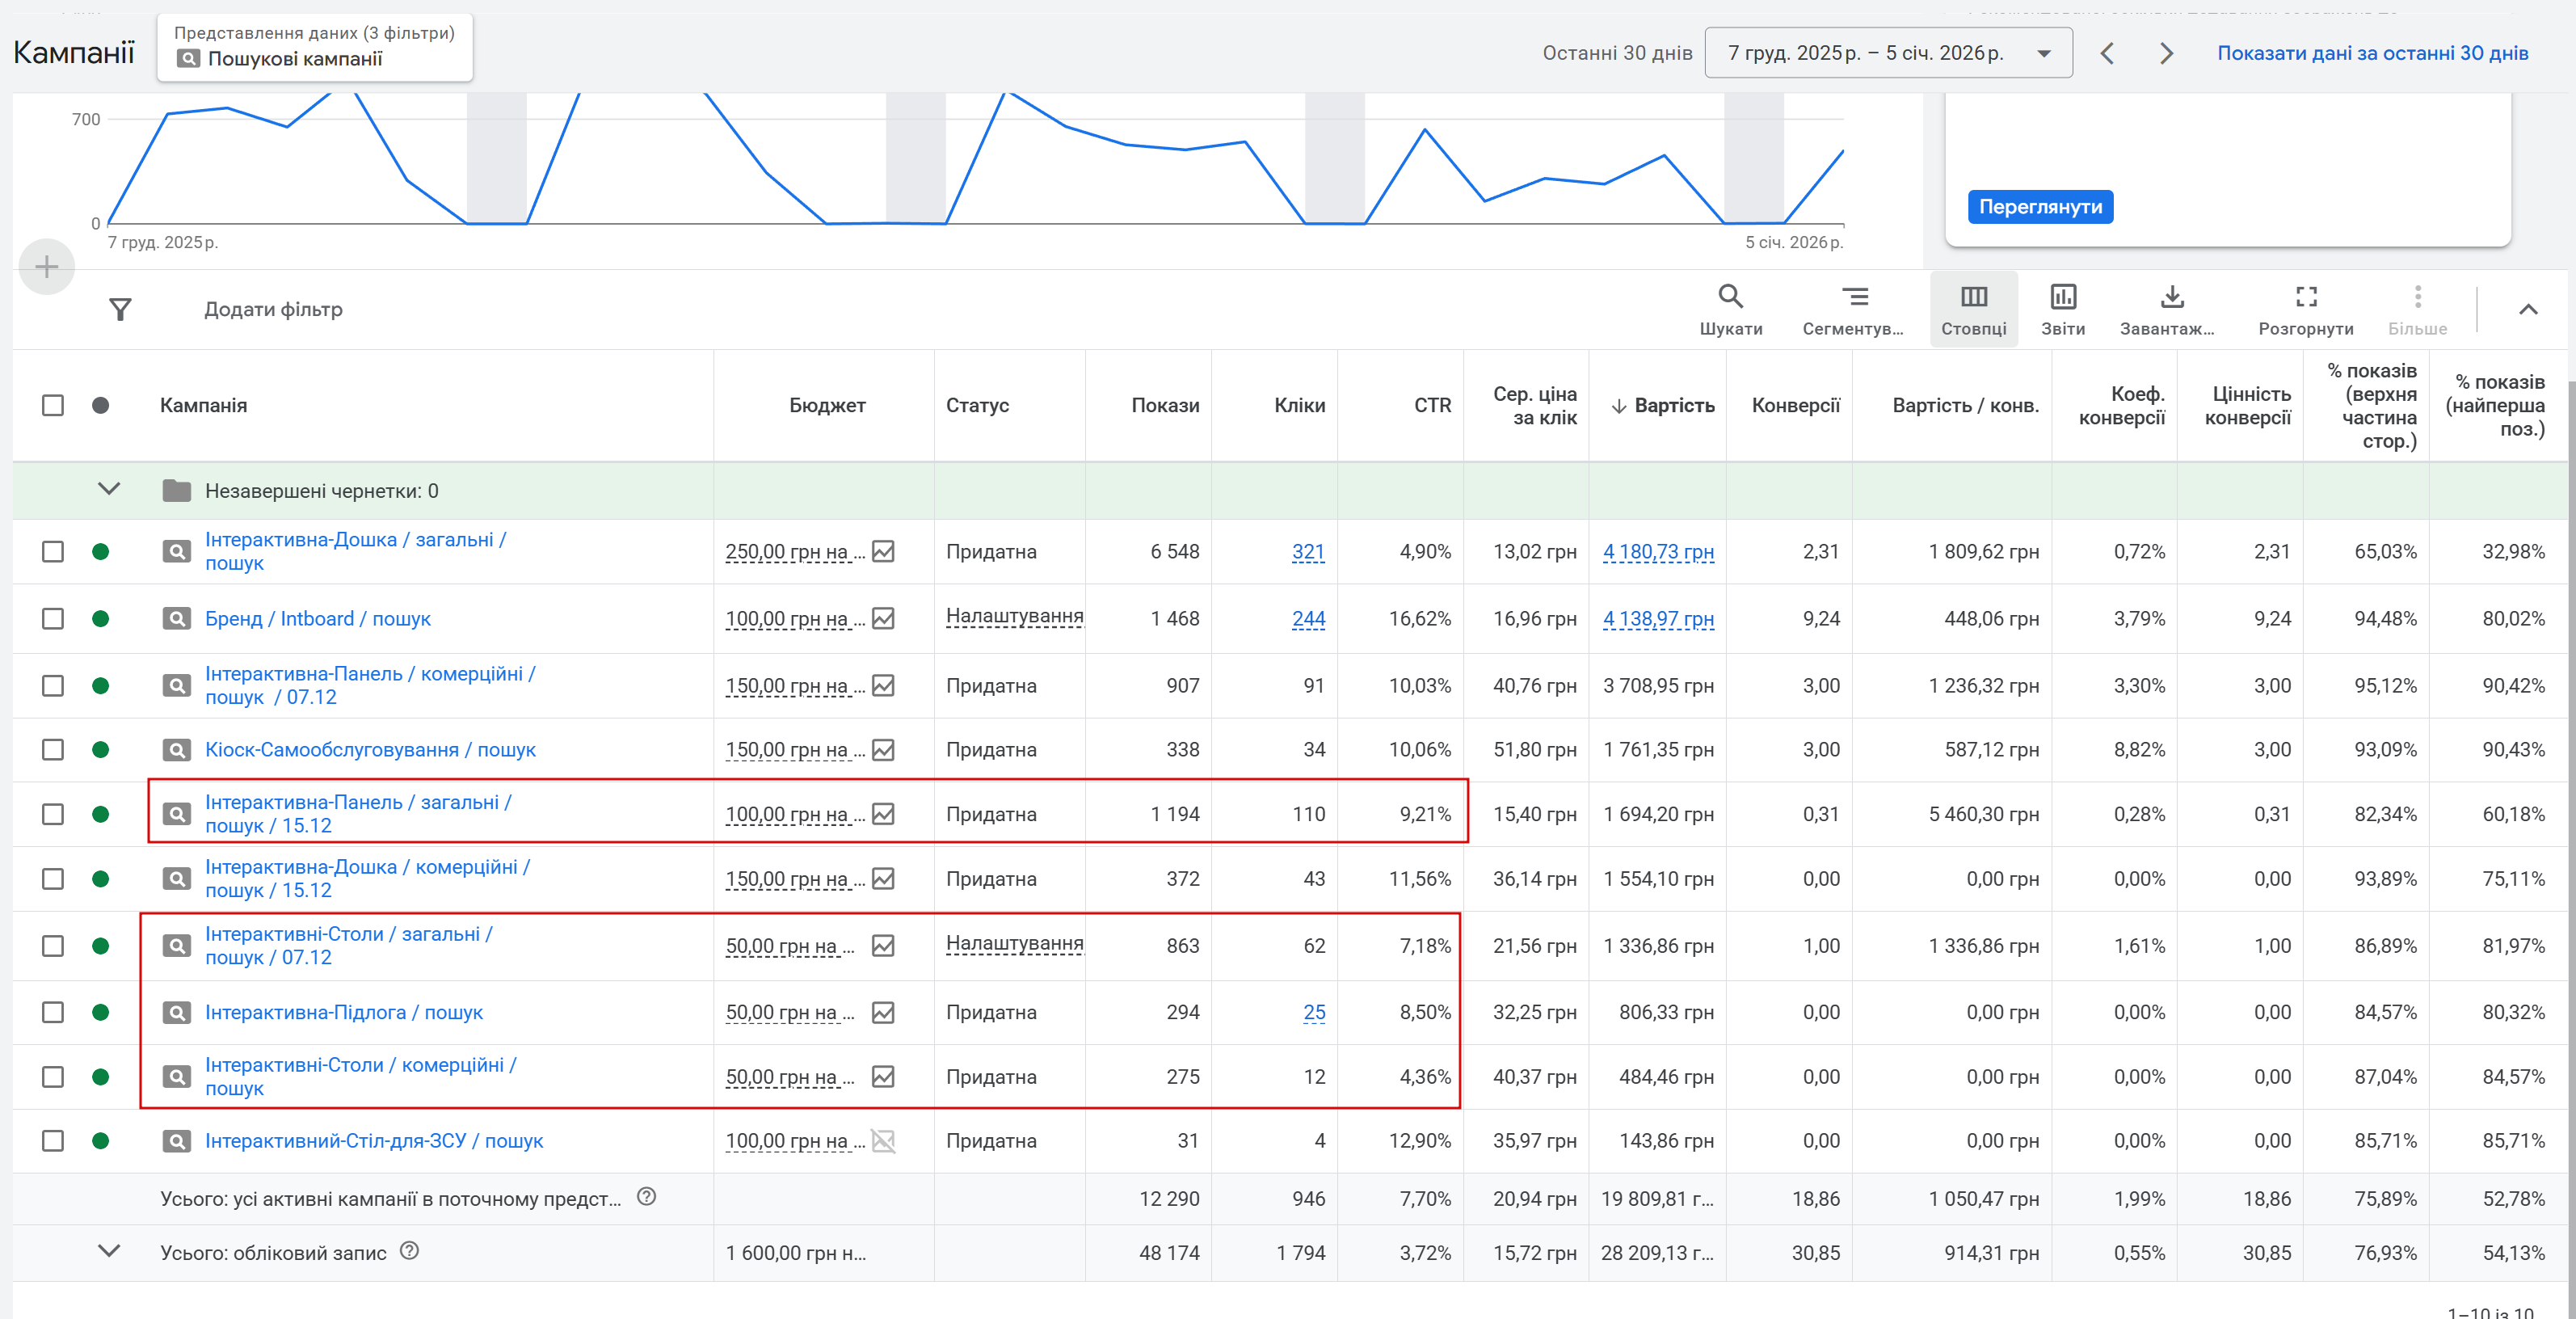Sort the table by the Кліки column
Screen dimensions: 2576x1319
(1299, 405)
